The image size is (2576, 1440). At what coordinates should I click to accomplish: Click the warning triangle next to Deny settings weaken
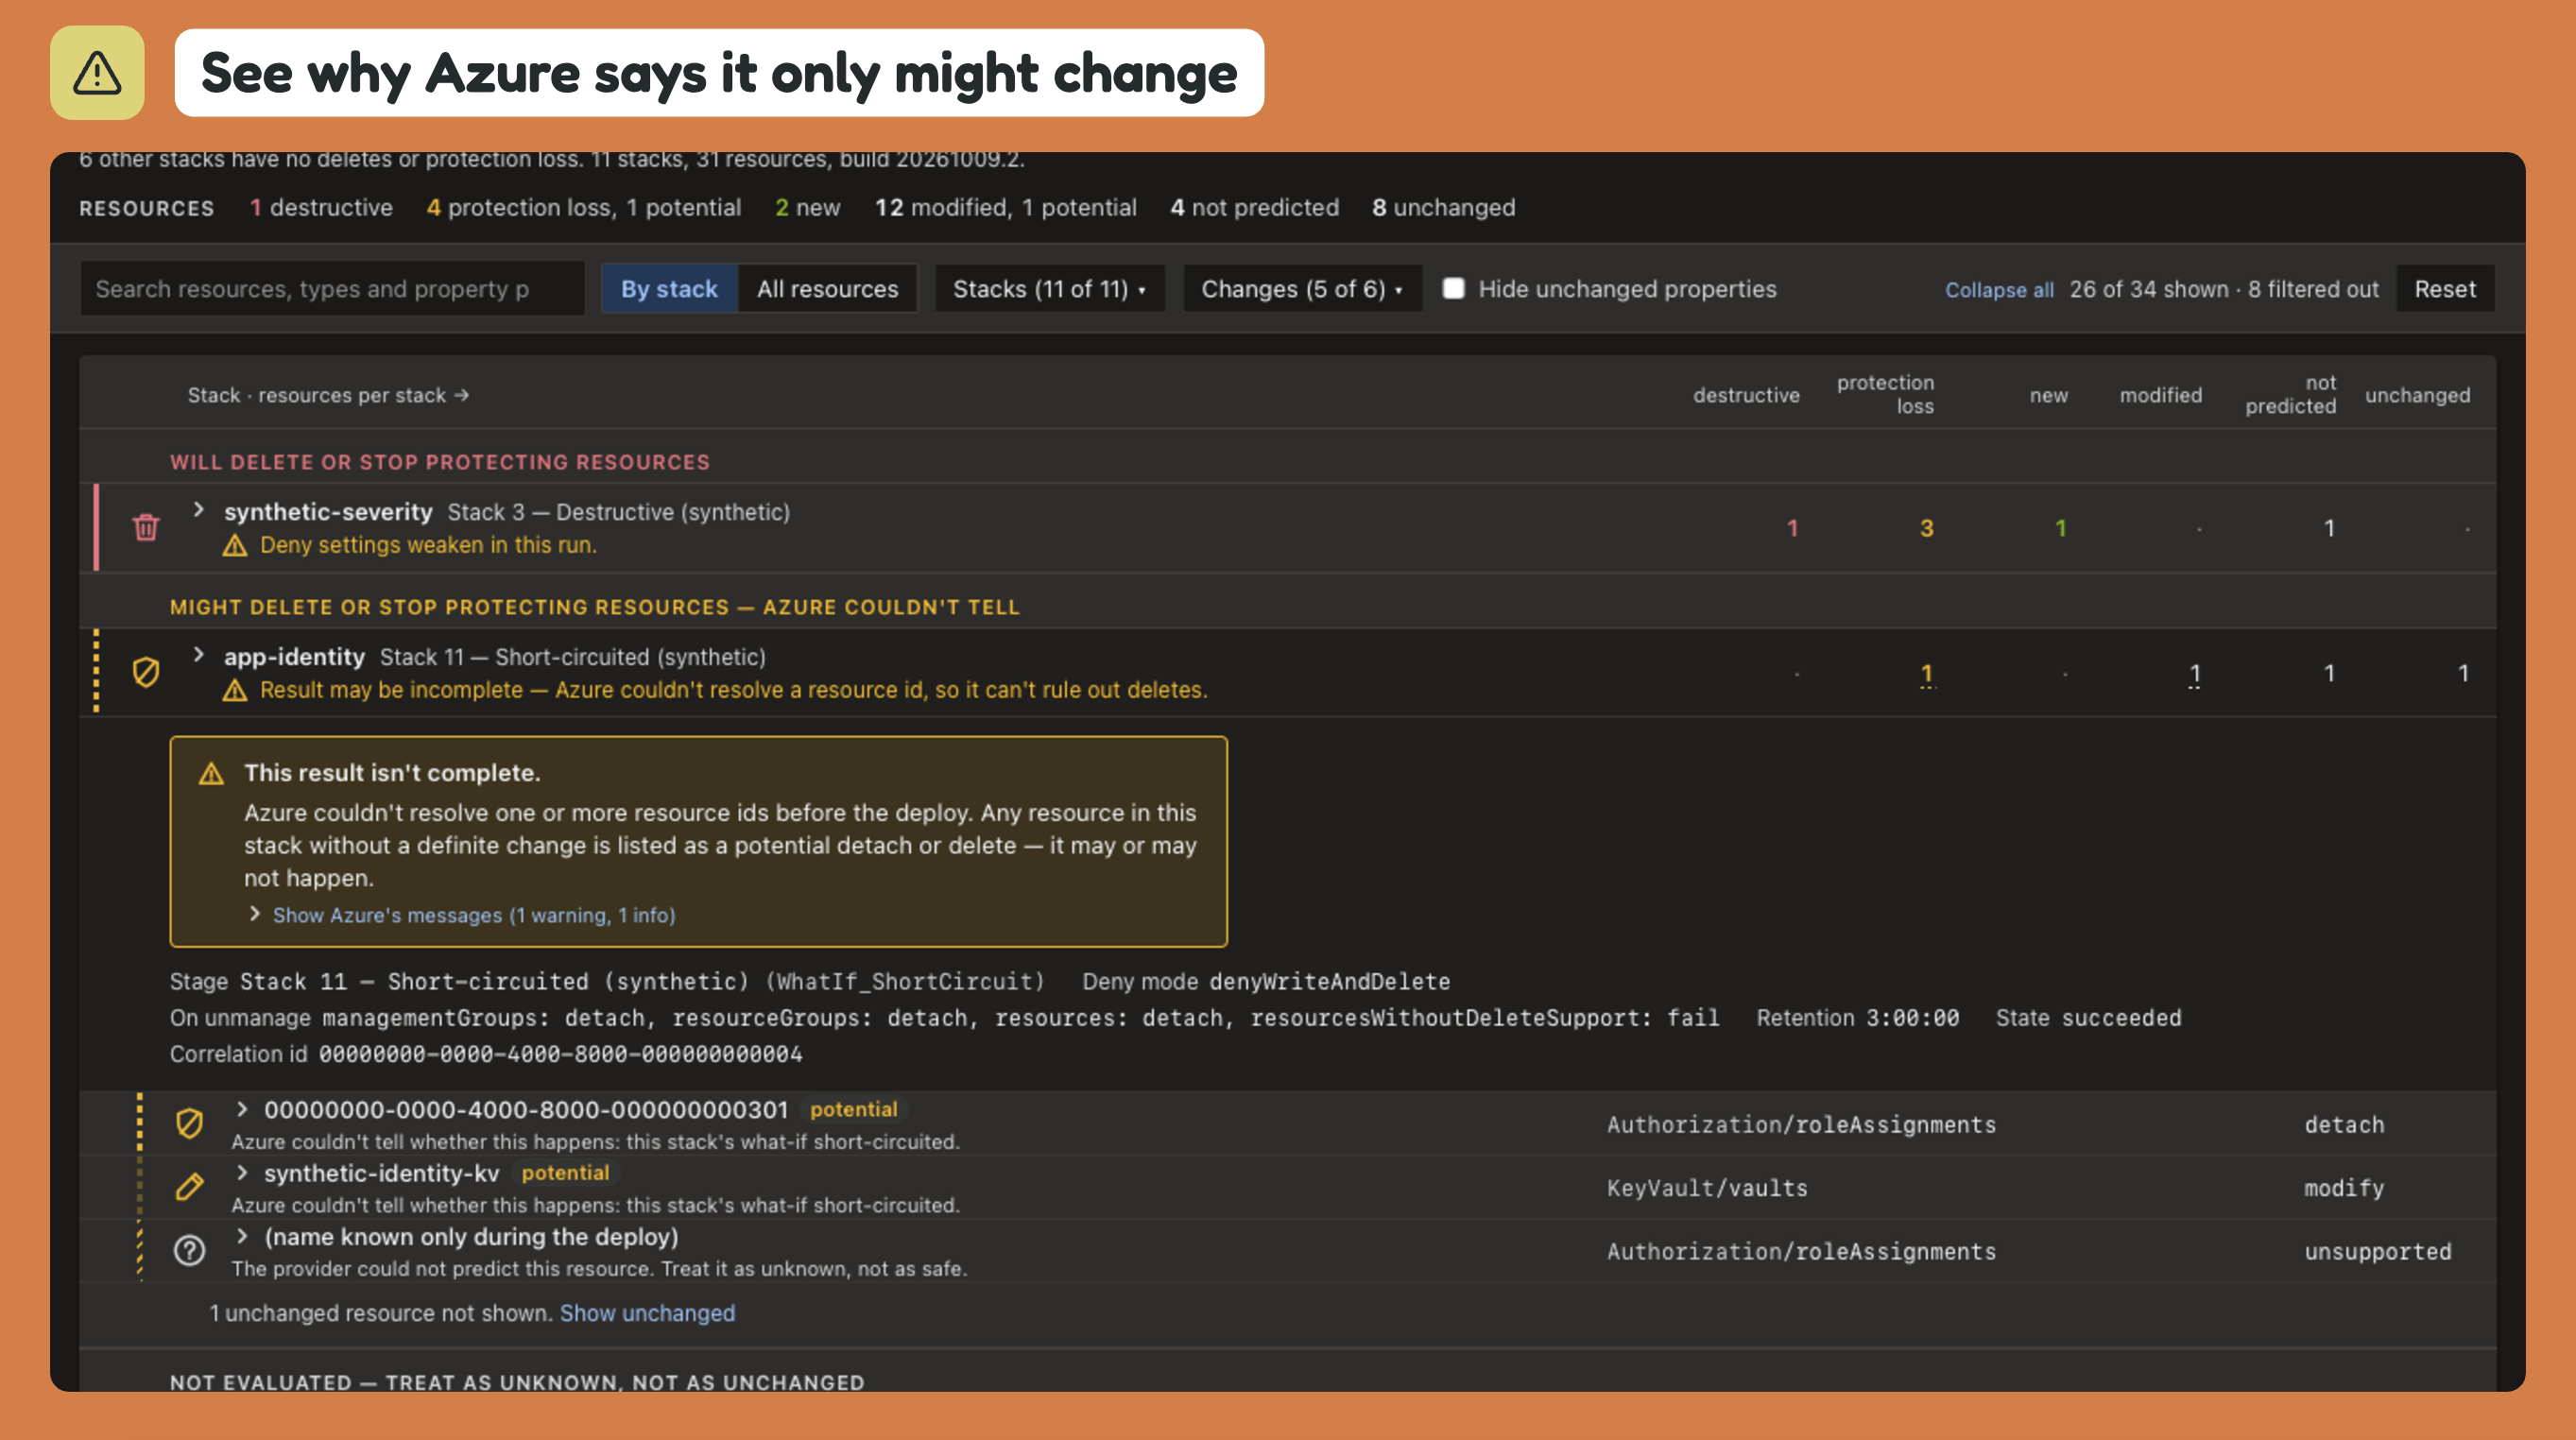pos(235,545)
